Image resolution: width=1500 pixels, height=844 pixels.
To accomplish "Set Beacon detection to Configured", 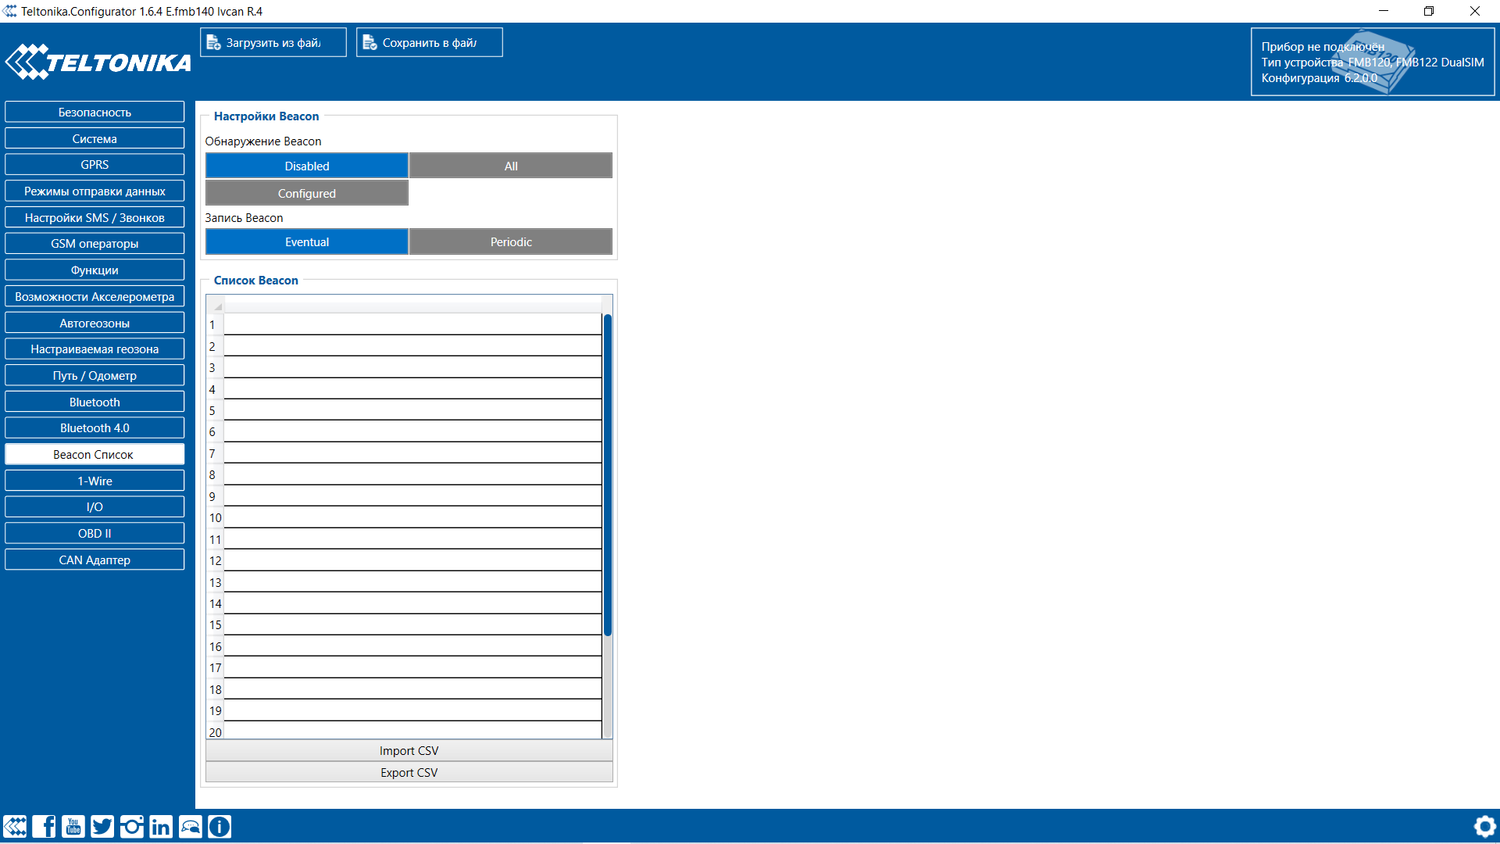I will [307, 193].
